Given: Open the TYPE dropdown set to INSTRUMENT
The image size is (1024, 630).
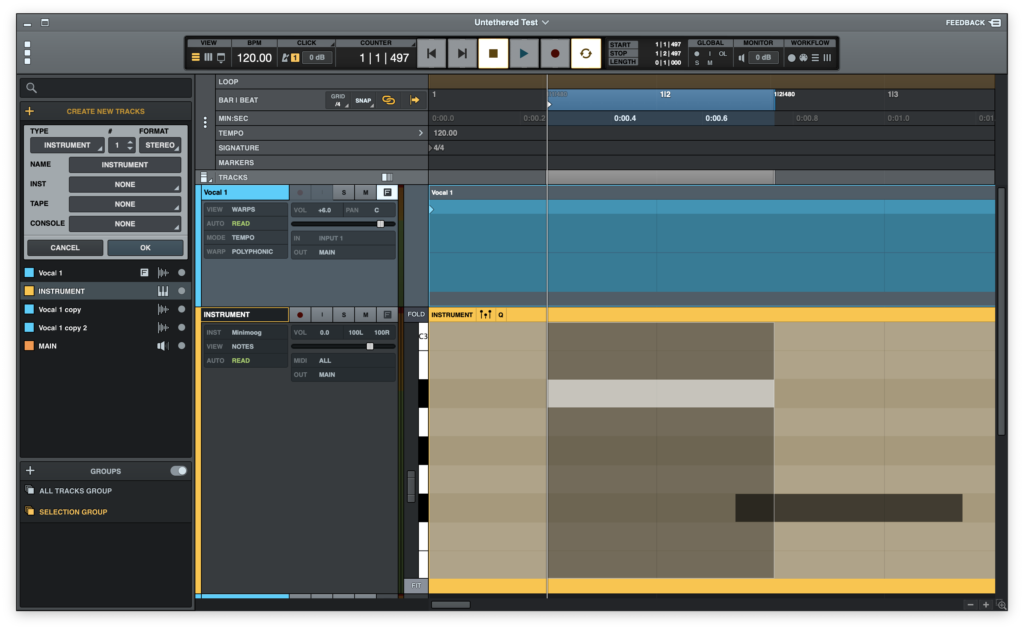Looking at the screenshot, I should [67, 145].
